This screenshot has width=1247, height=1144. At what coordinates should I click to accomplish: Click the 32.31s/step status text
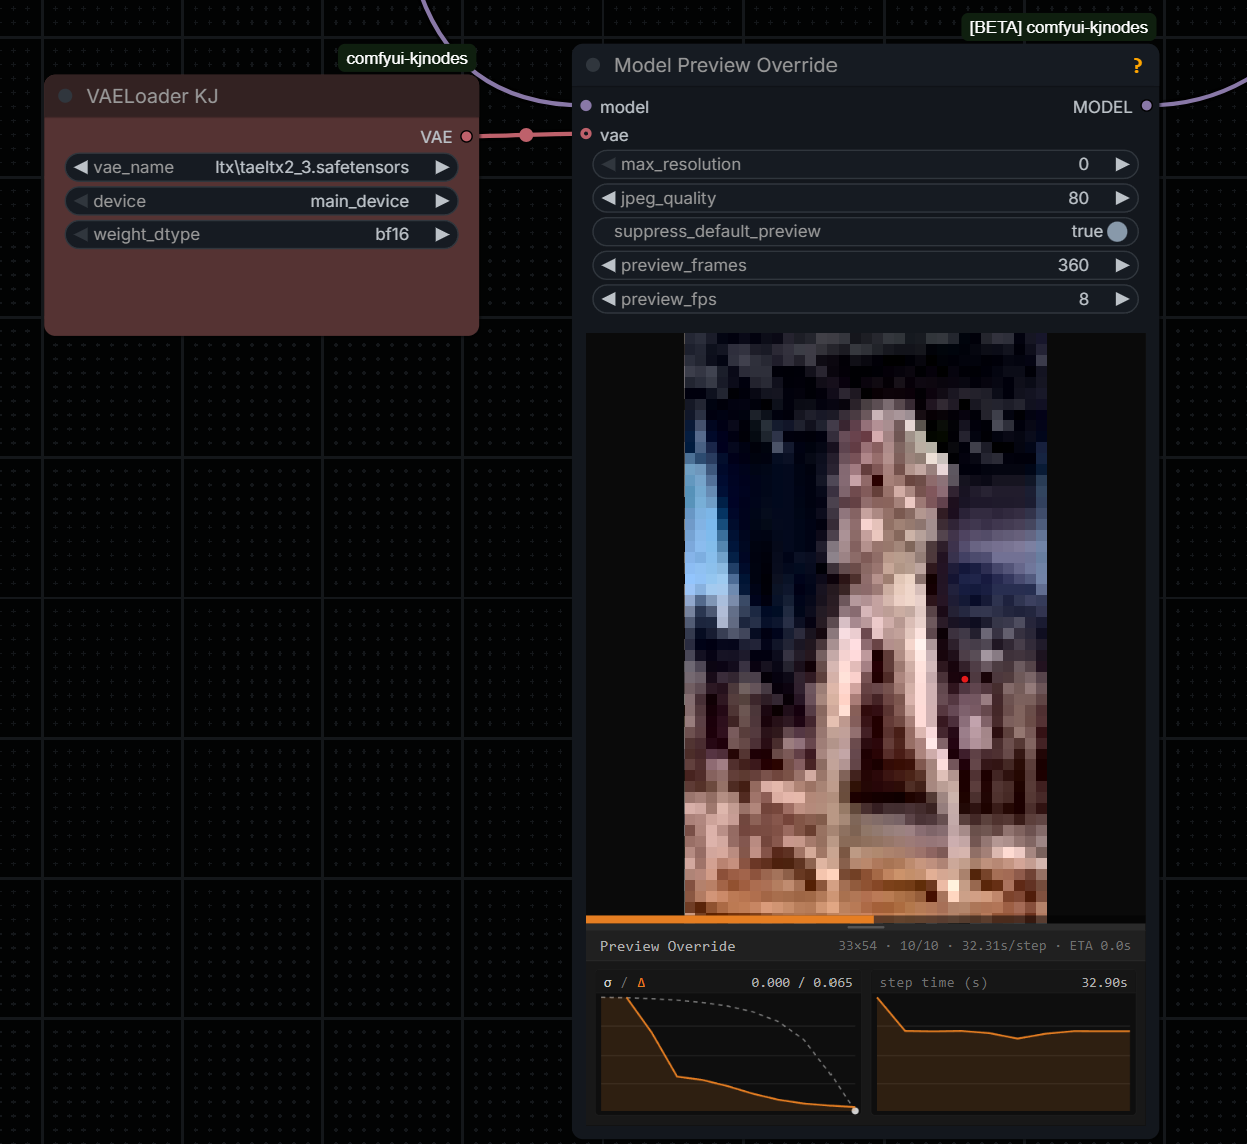coord(1004,946)
